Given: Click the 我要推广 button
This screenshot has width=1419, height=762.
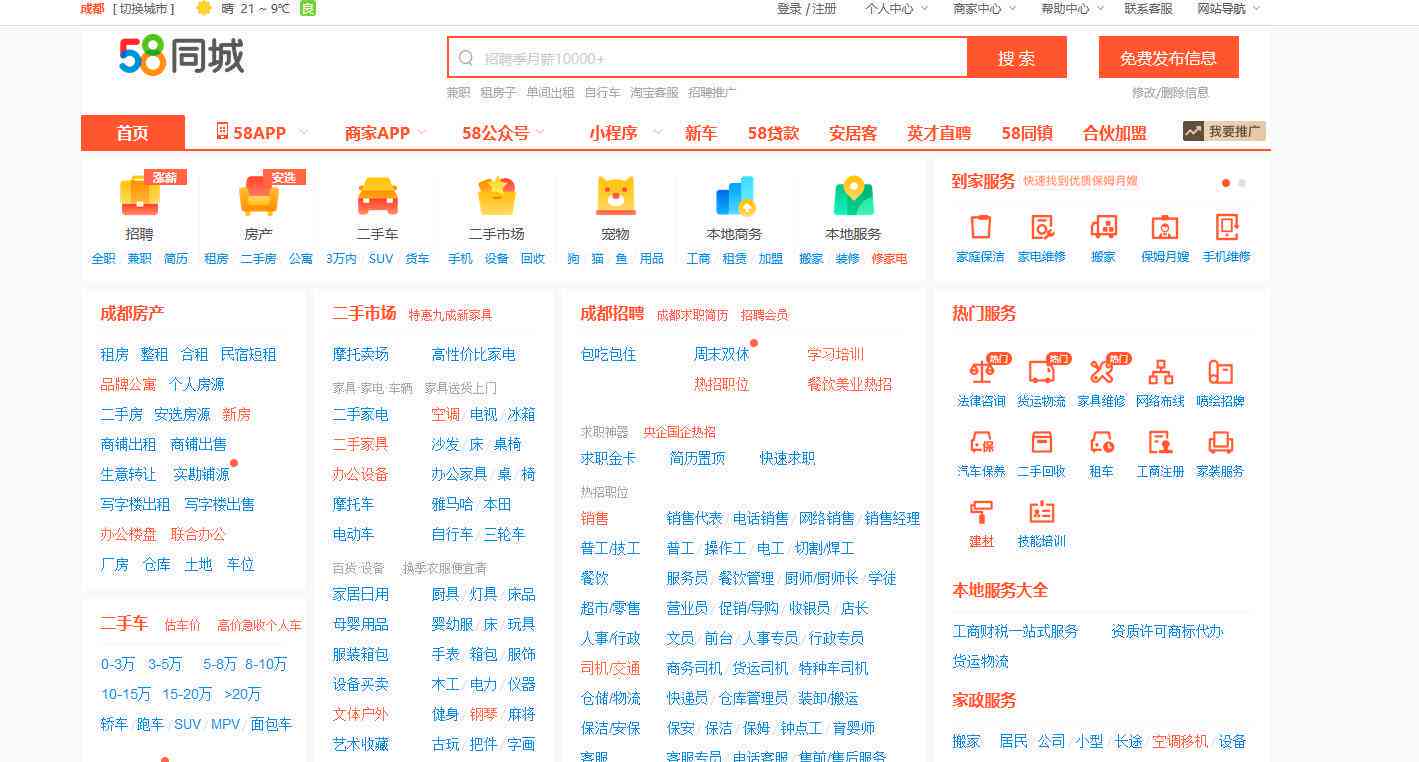Looking at the screenshot, I should point(1224,131).
